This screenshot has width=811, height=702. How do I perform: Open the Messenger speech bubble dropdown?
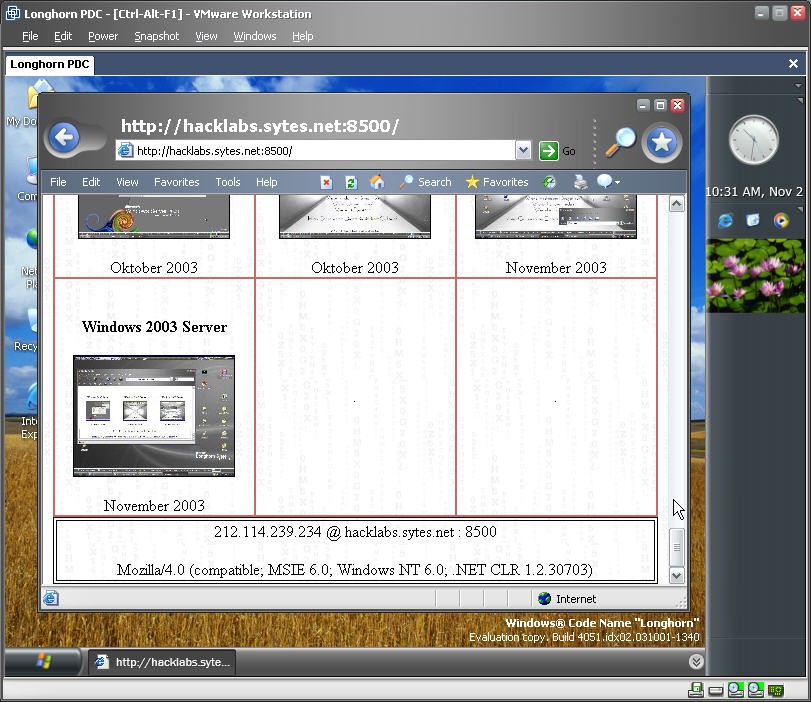point(609,182)
